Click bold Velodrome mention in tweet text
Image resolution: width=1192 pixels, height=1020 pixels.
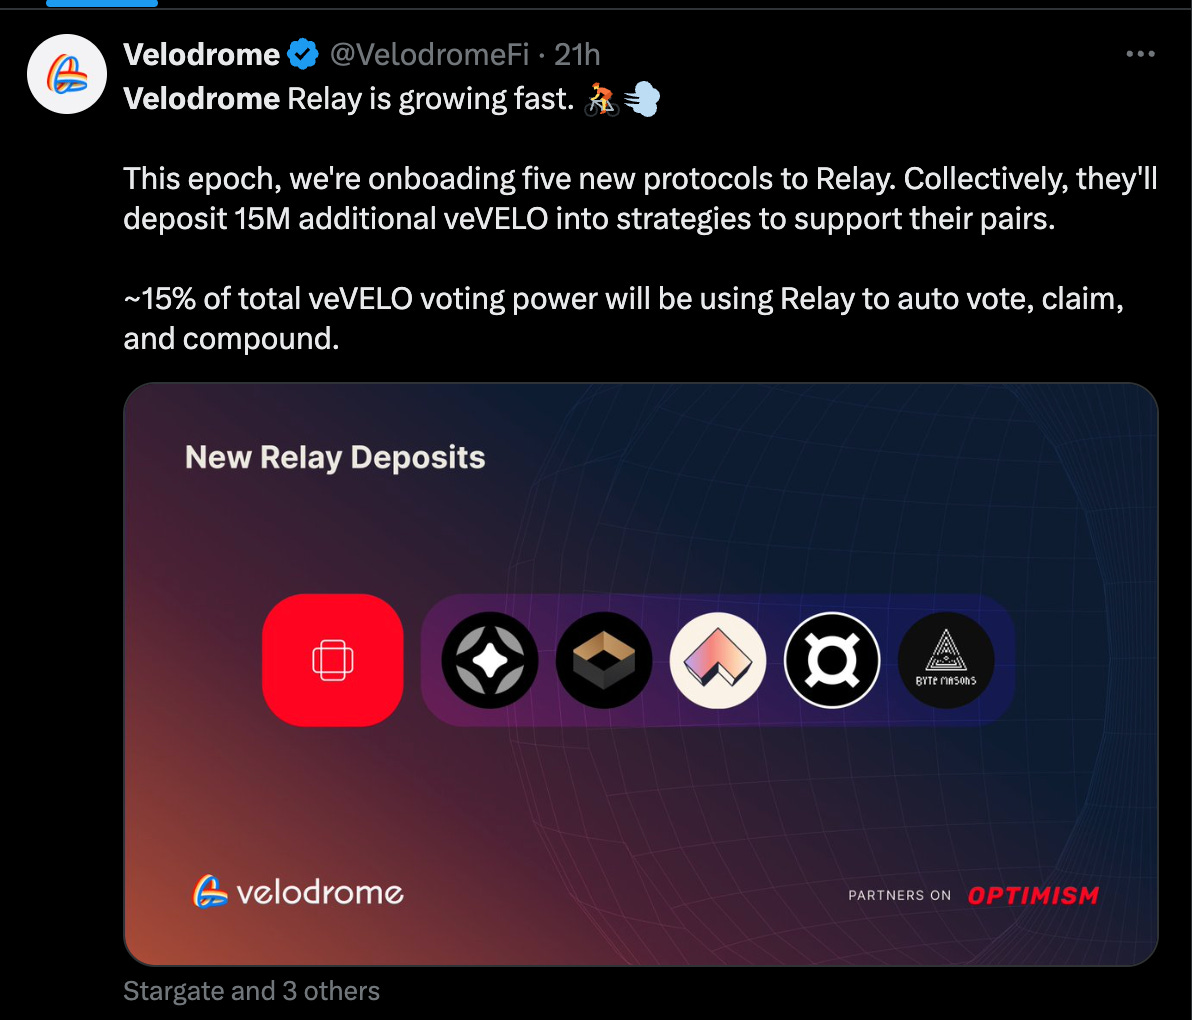[x=201, y=99]
